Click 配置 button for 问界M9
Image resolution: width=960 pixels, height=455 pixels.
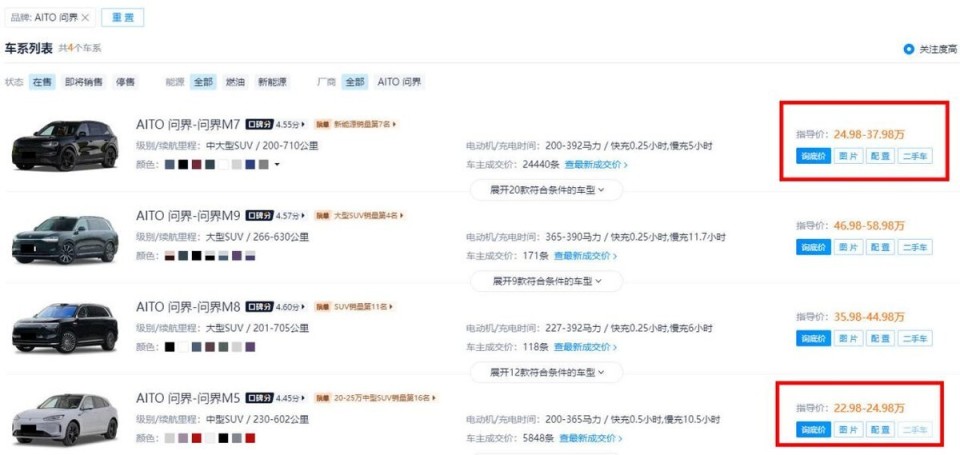[880, 247]
